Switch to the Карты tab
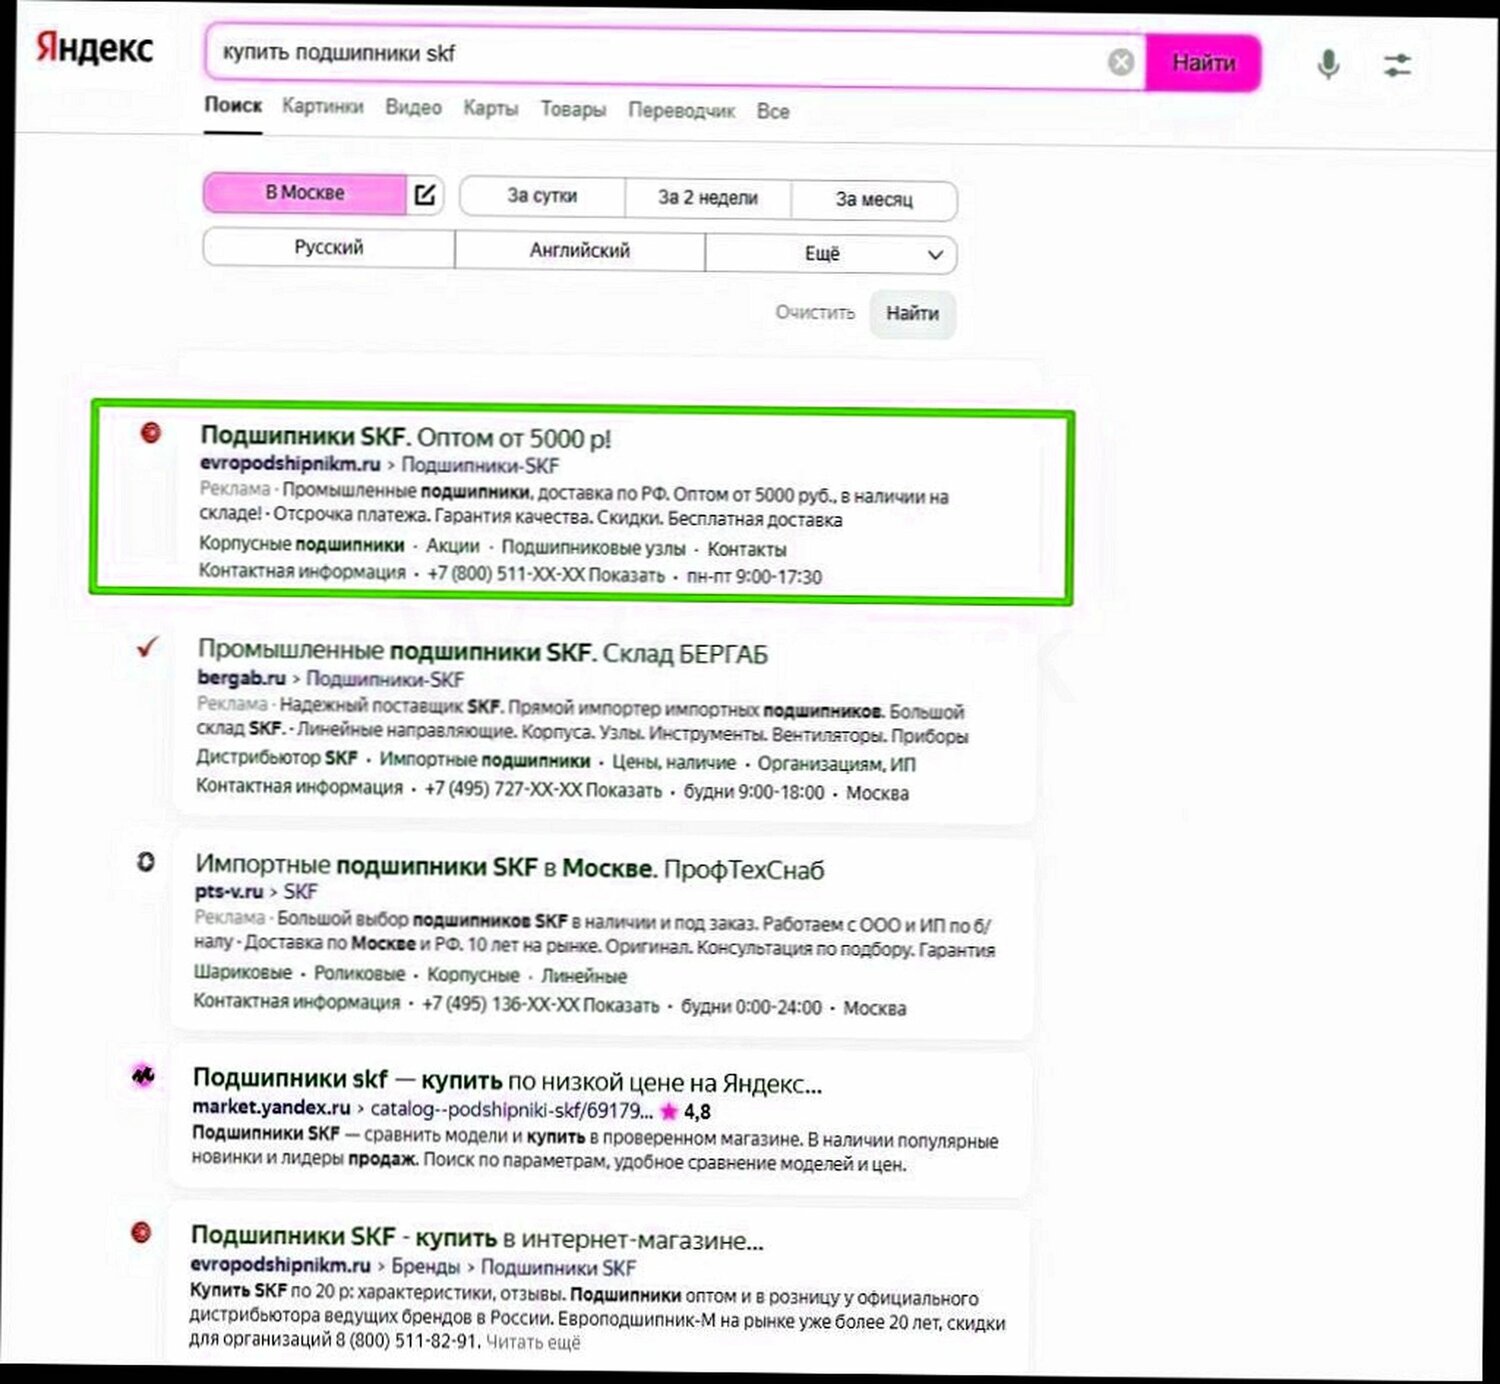The width and height of the screenshot is (1500, 1384). 490,108
